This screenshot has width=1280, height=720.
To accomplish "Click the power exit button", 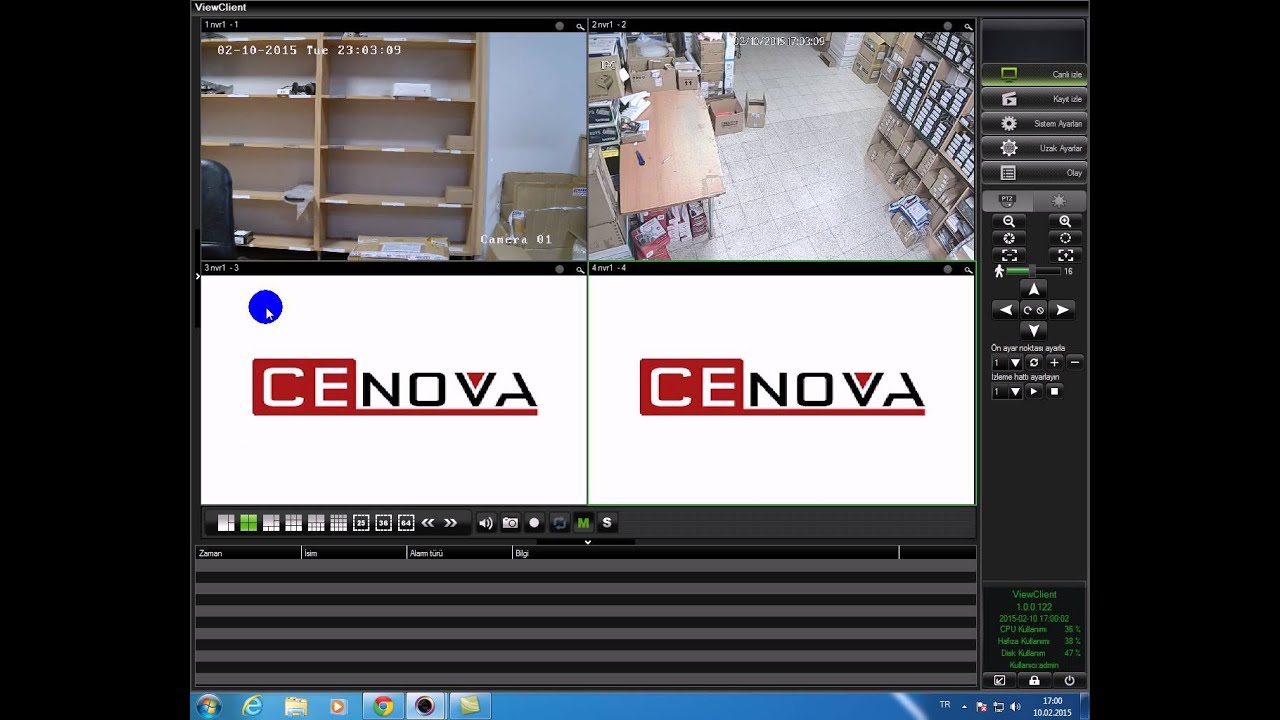I will point(1069,680).
